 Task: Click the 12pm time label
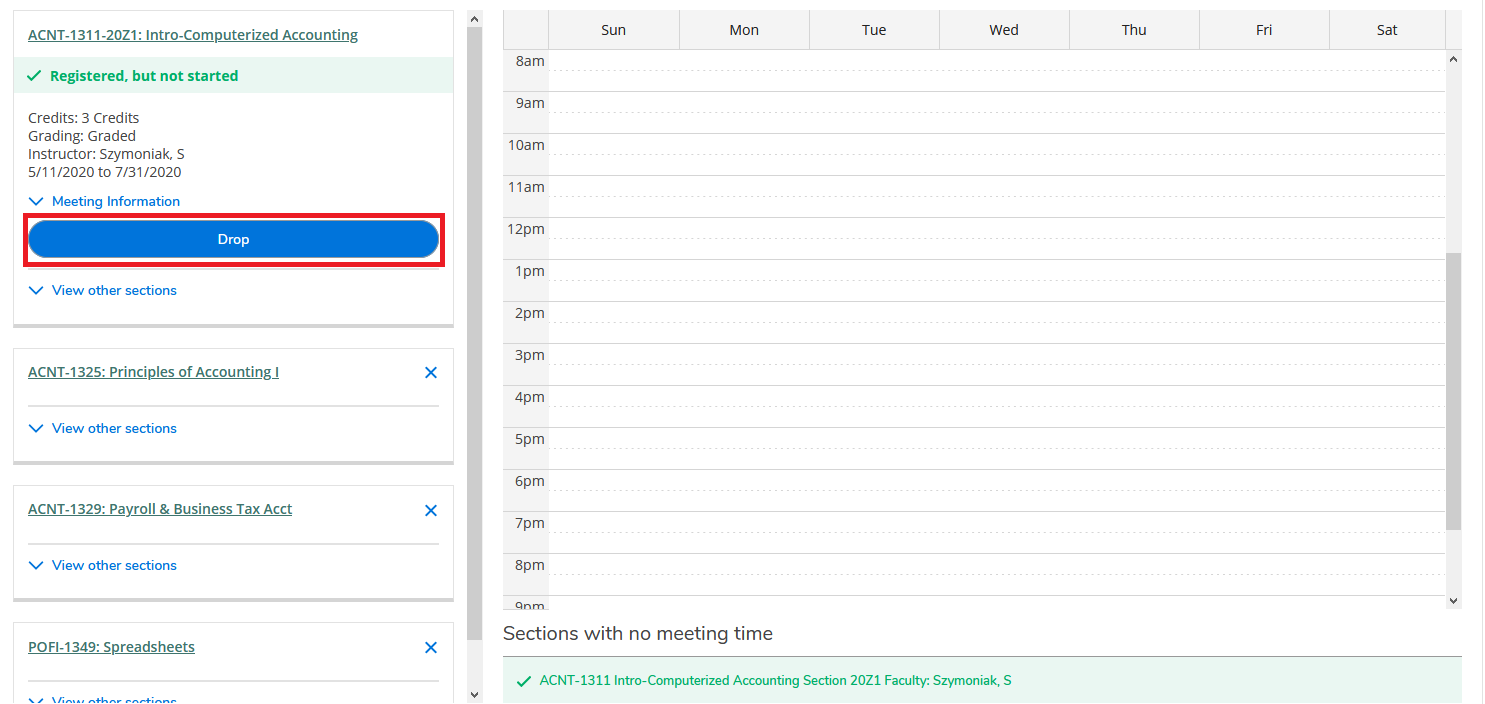(x=526, y=229)
